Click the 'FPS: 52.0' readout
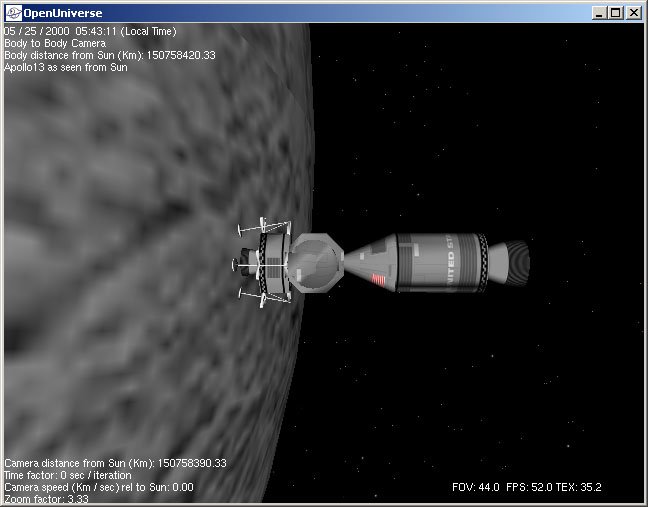648x507 pixels. coord(529,487)
